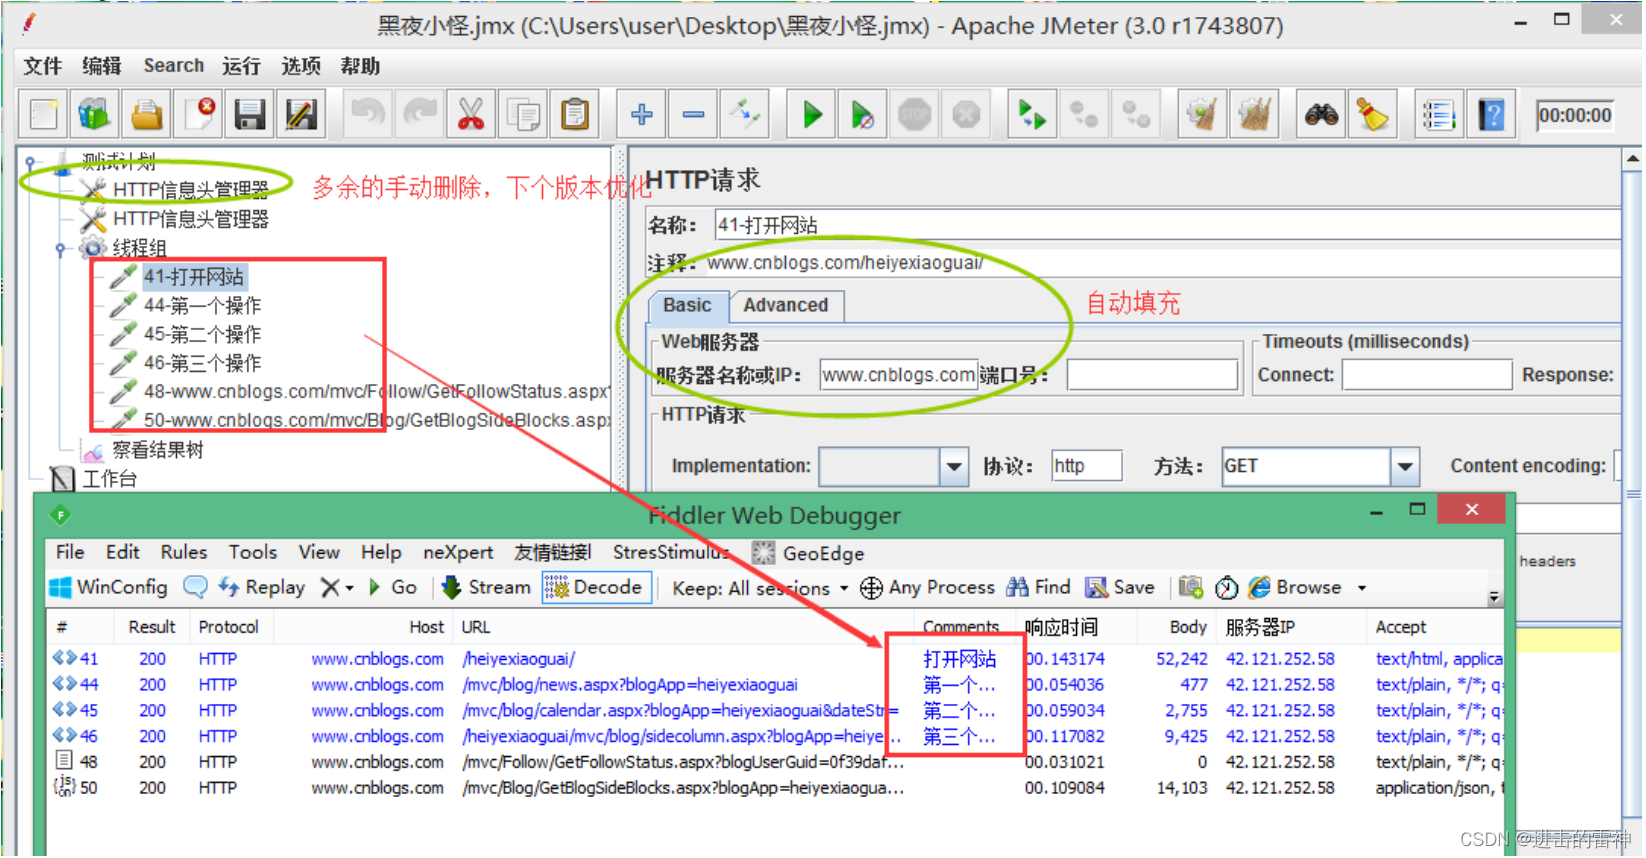Image resolution: width=1646 pixels, height=858 pixels.
Task: Click the Open file folder icon
Action: tap(147, 115)
